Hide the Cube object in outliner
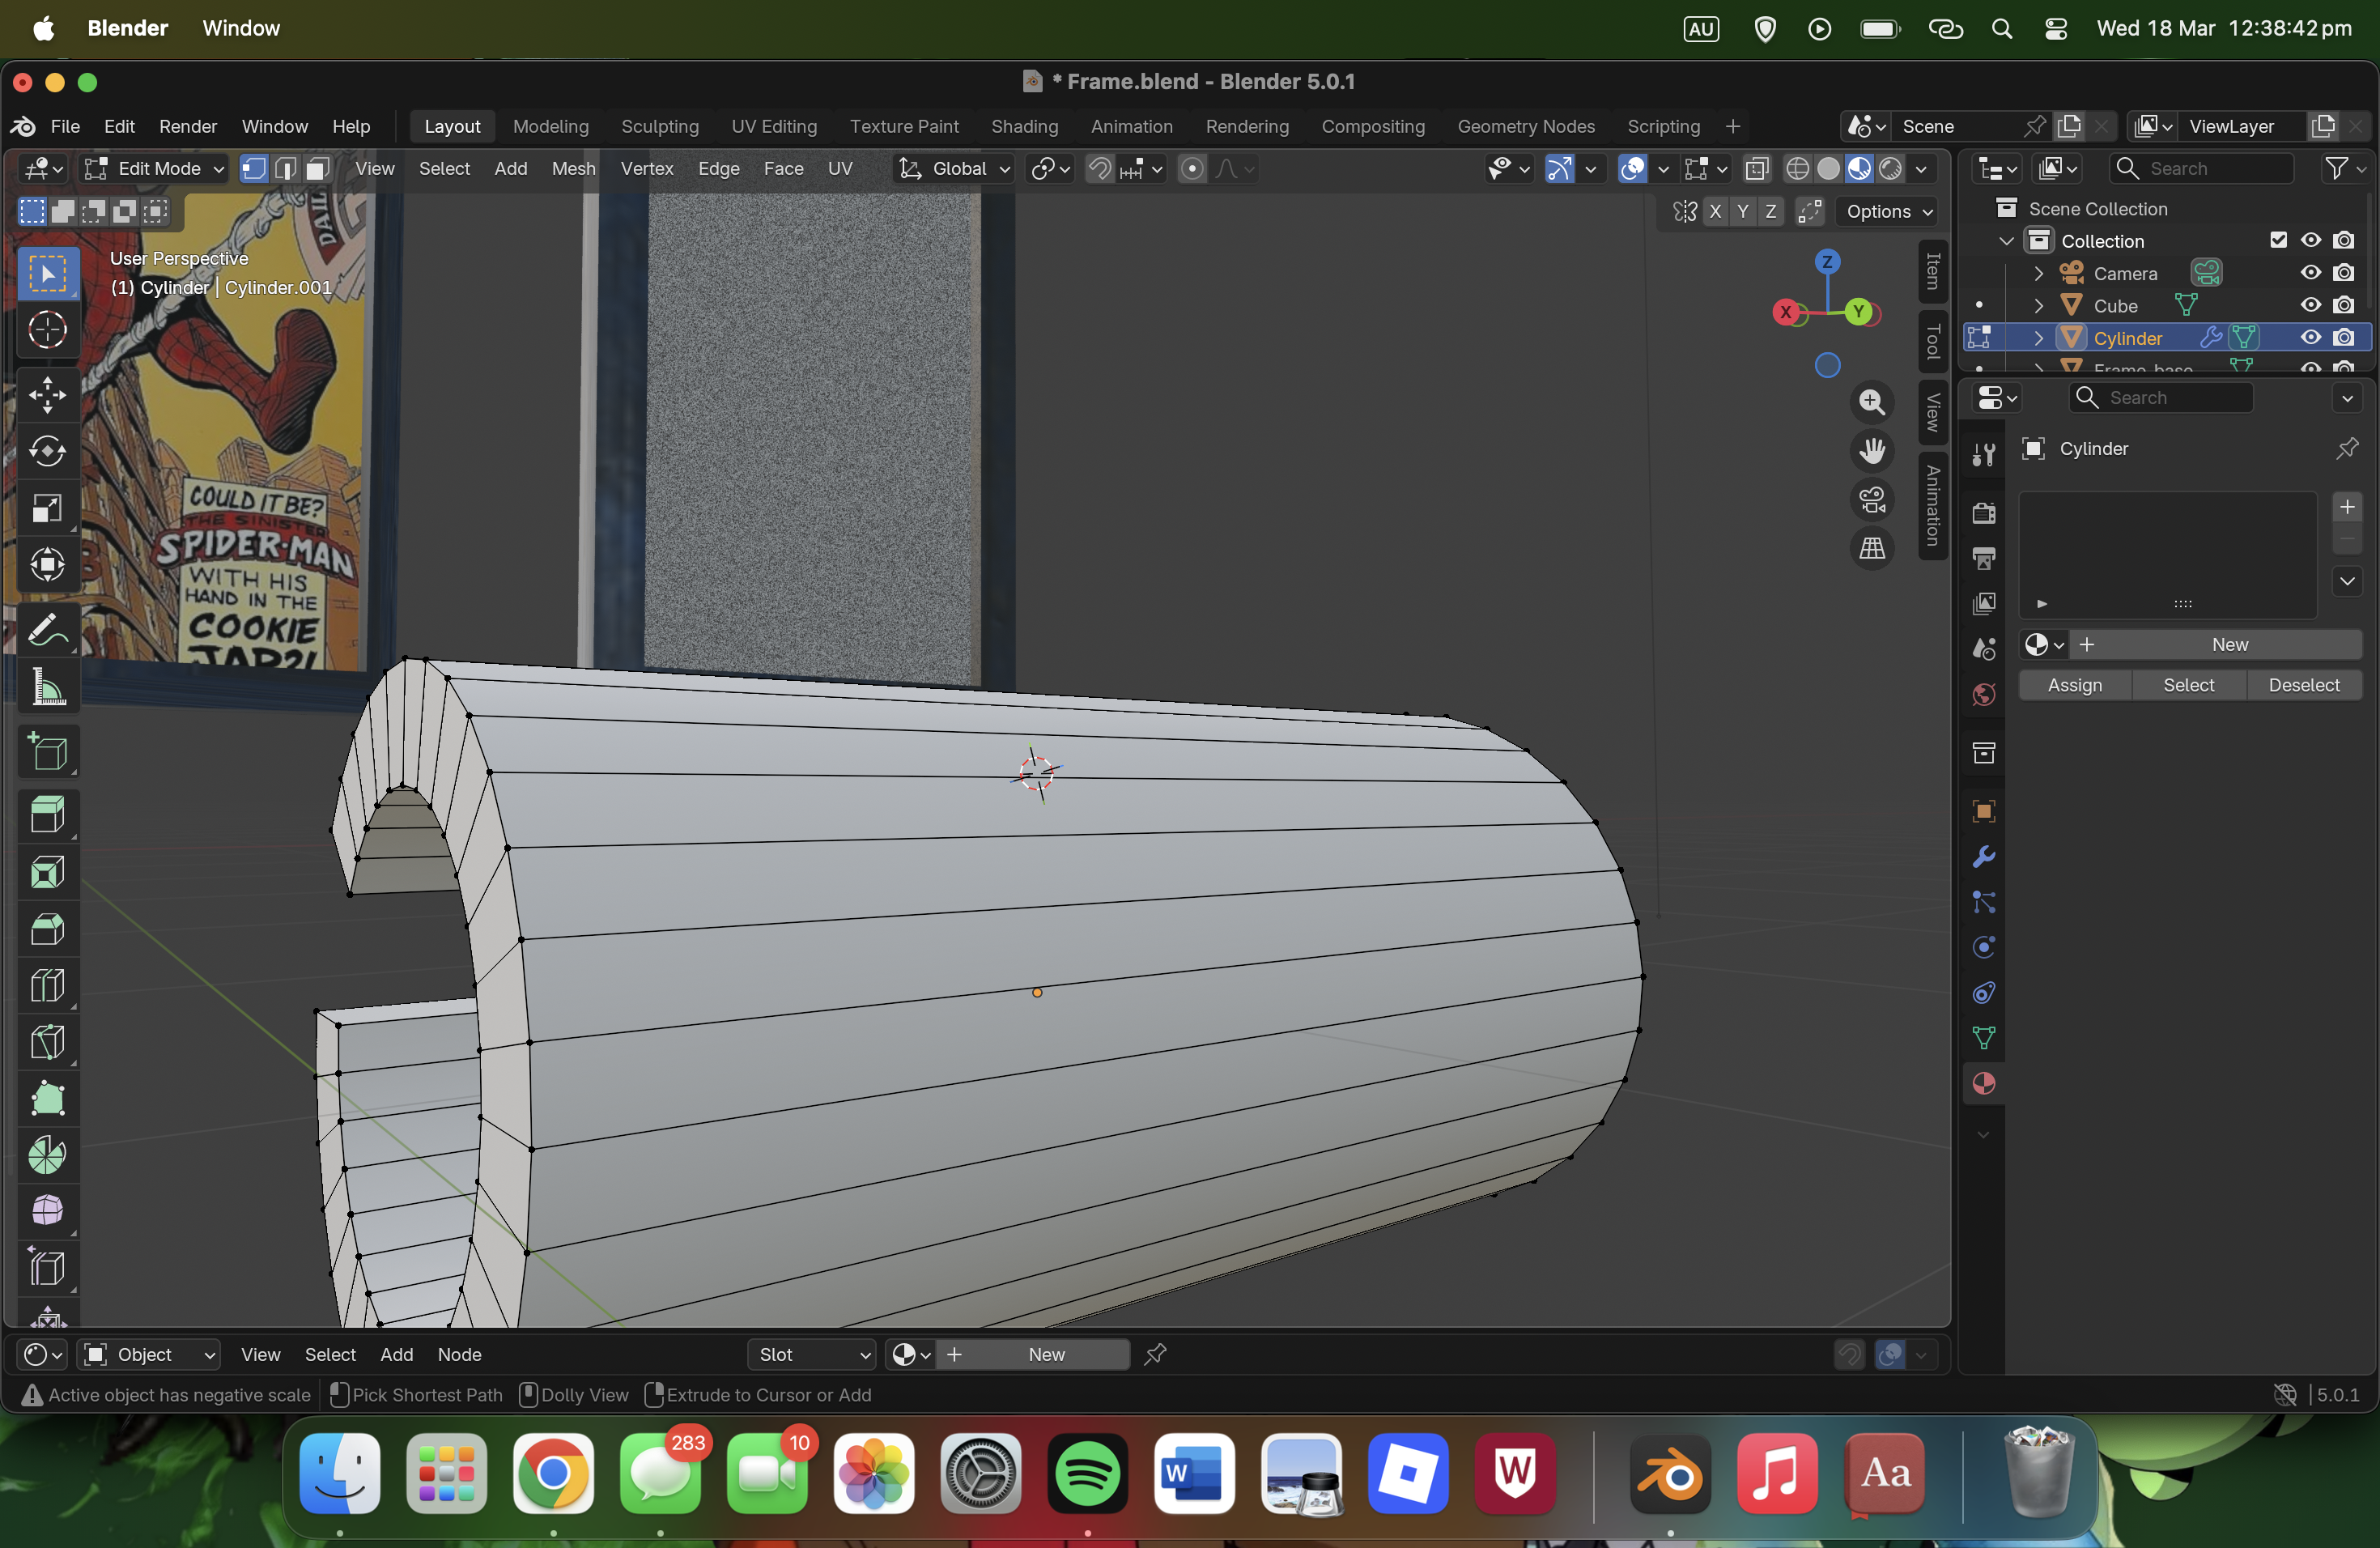This screenshot has width=2380, height=1548. point(2310,305)
